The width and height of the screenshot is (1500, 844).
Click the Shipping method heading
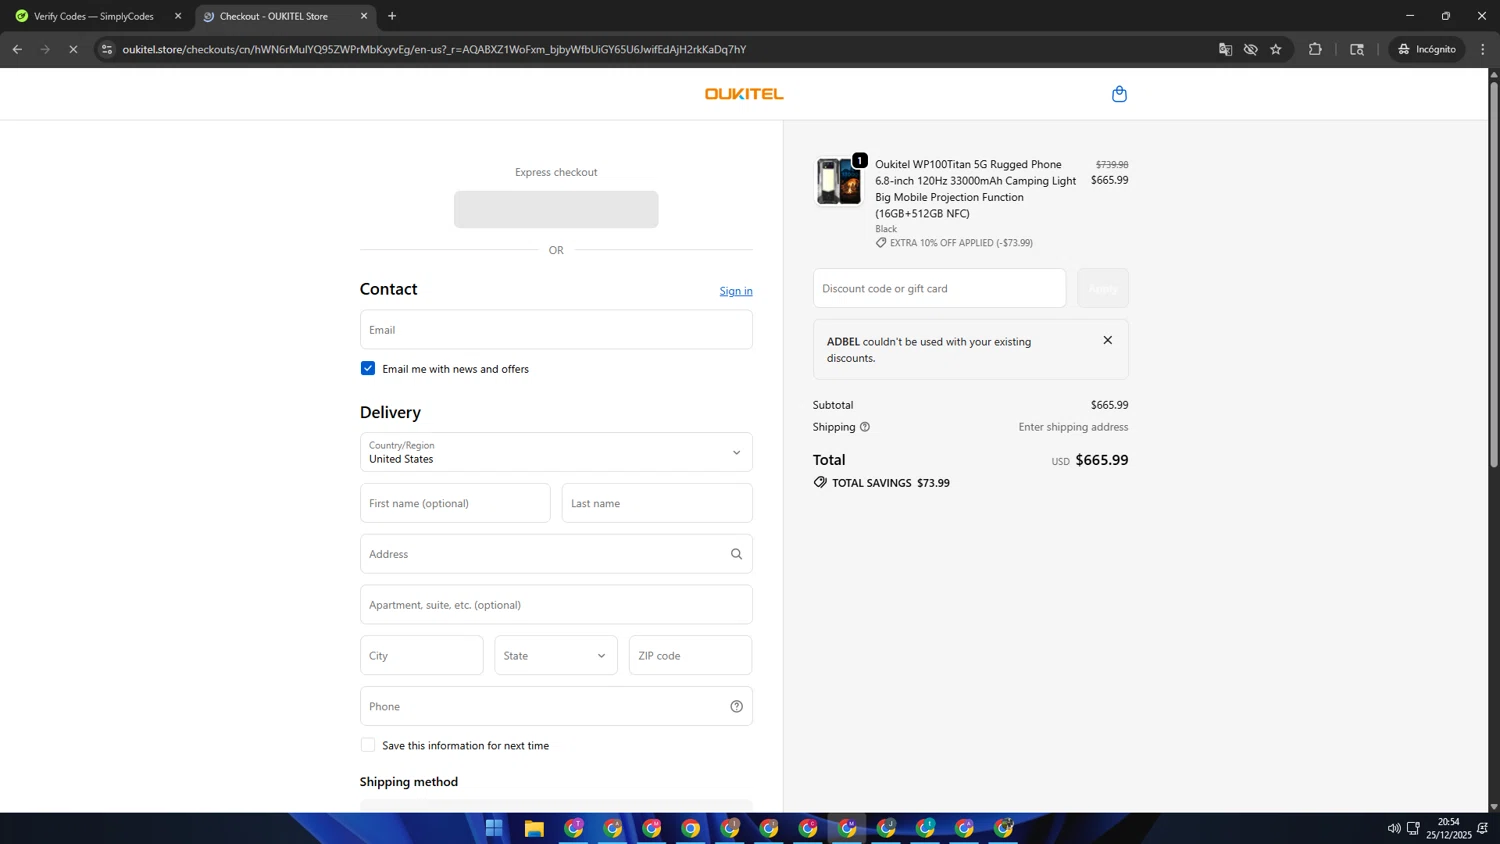409,782
